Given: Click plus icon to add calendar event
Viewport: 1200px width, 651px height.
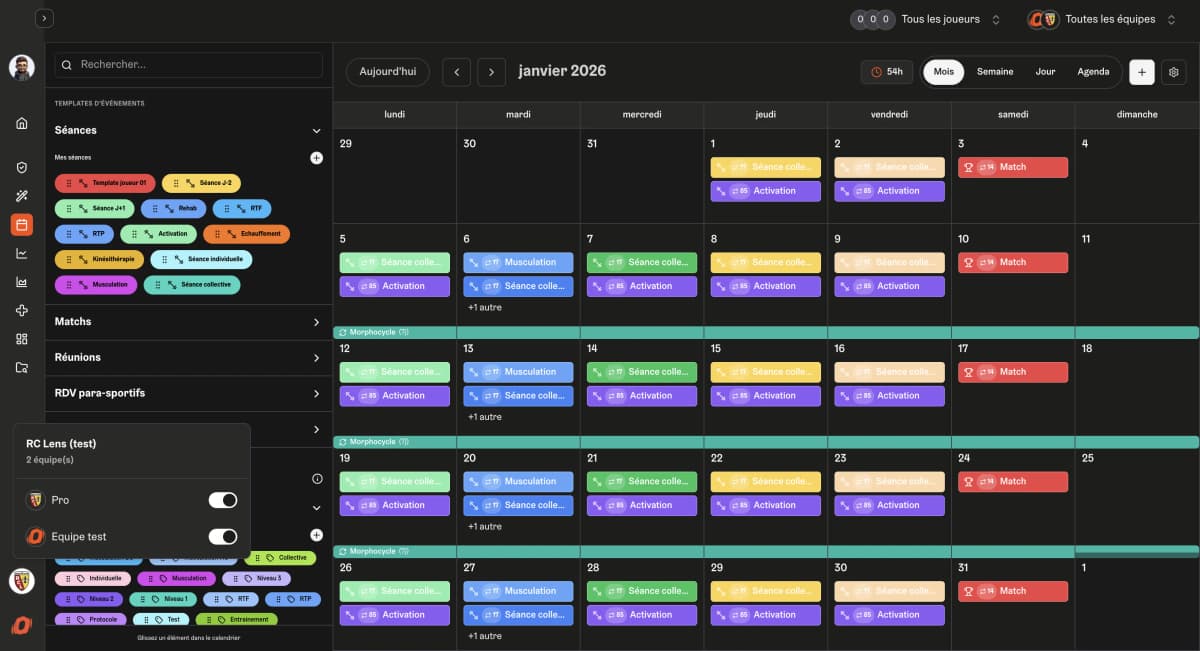Looking at the screenshot, I should coord(1141,72).
